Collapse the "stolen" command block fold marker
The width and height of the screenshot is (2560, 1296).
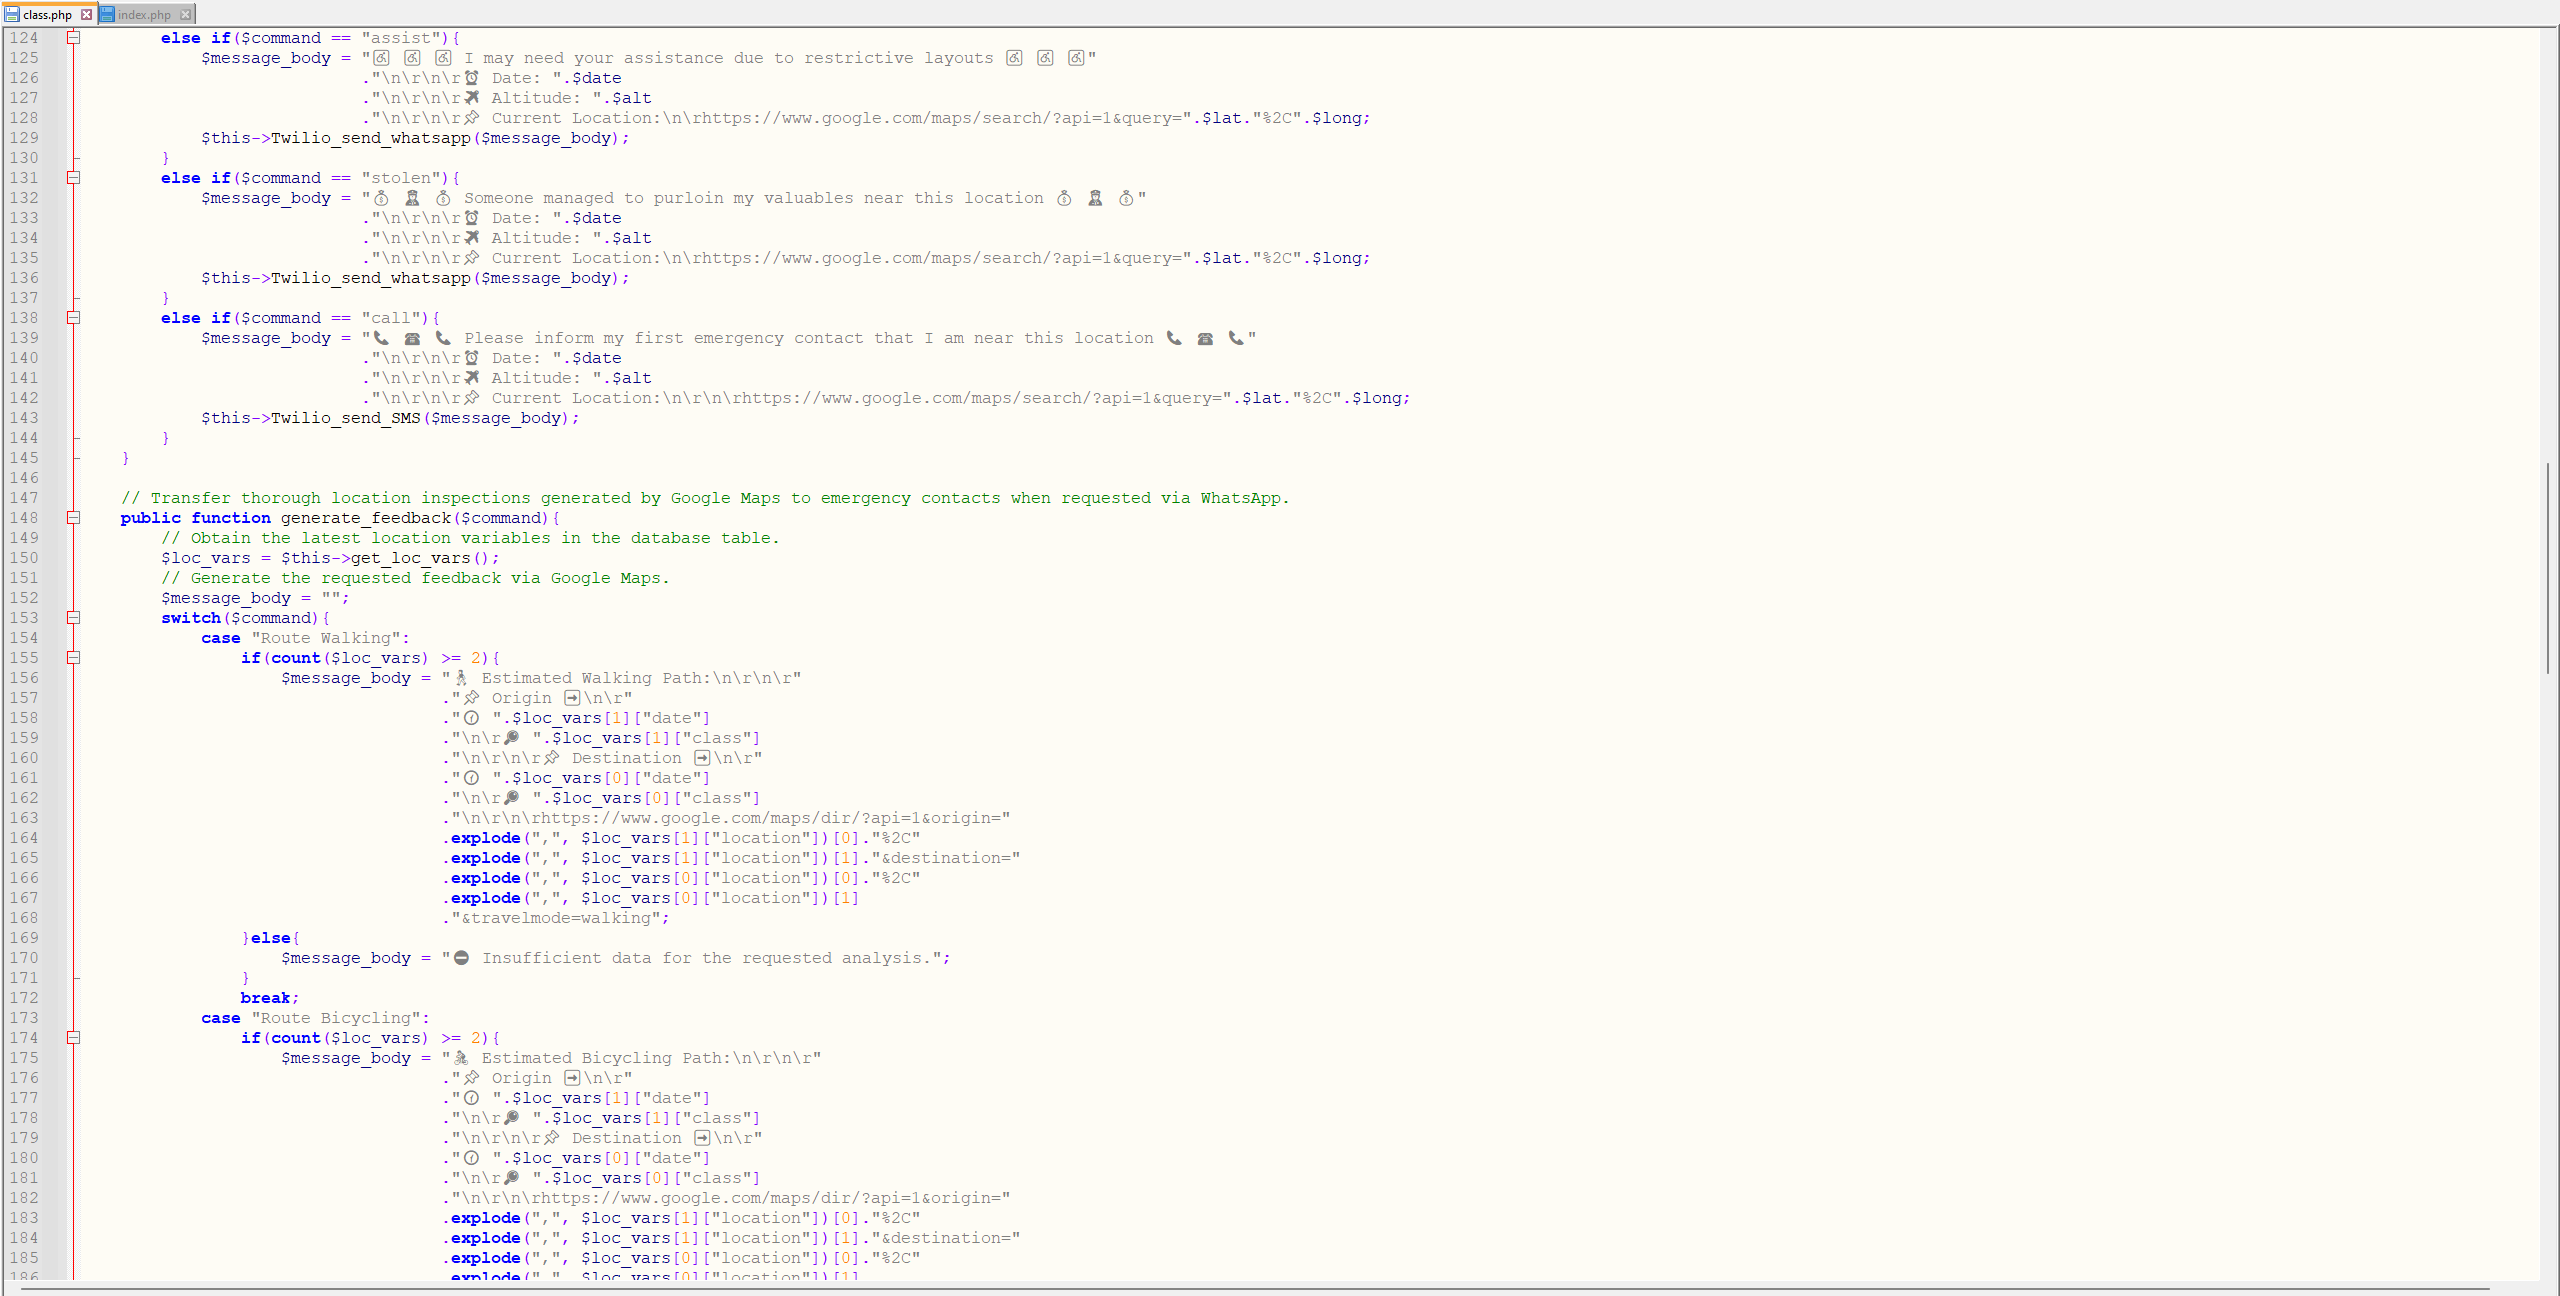point(74,177)
